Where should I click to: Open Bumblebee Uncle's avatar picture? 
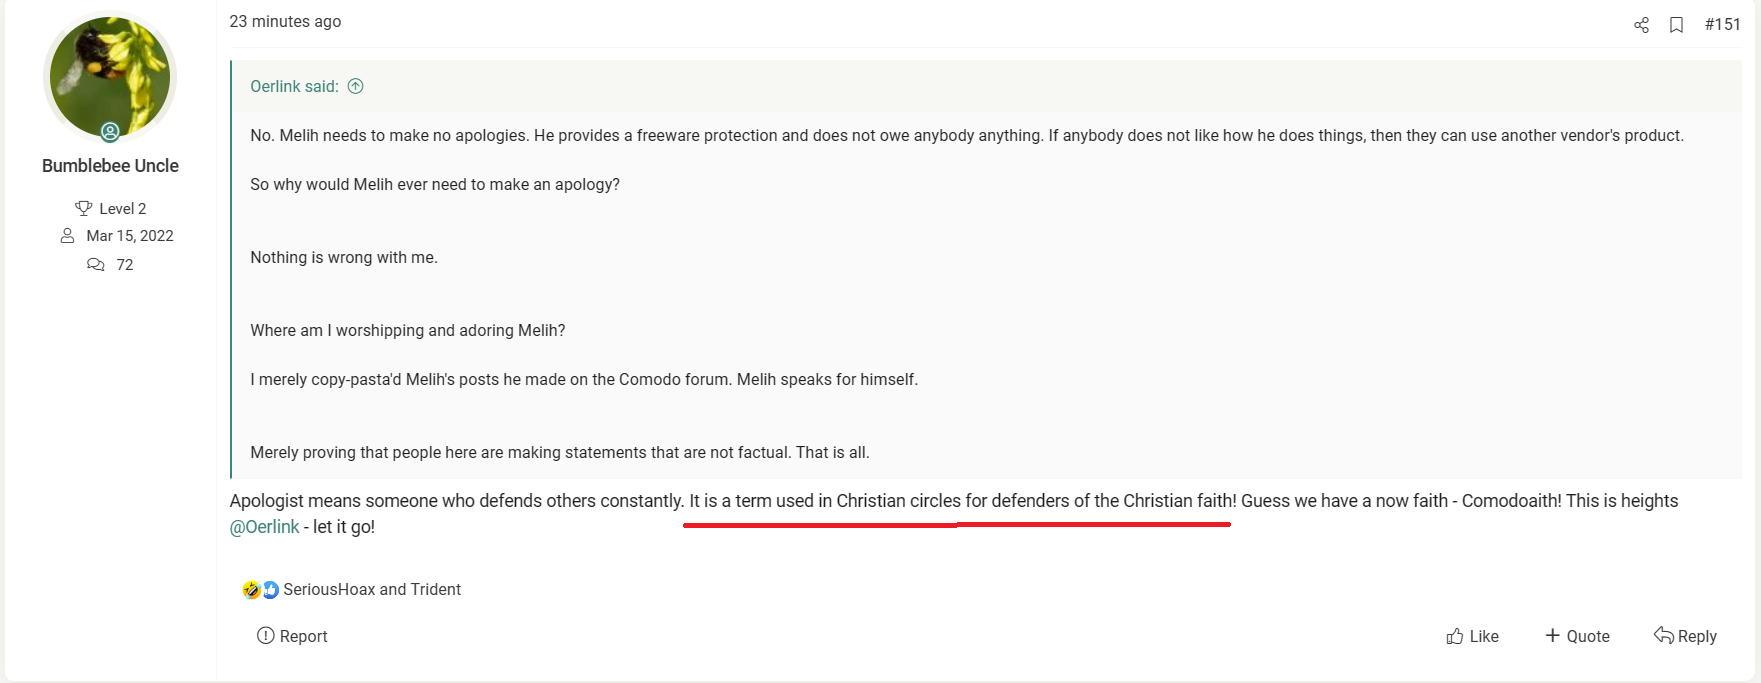[x=110, y=77]
